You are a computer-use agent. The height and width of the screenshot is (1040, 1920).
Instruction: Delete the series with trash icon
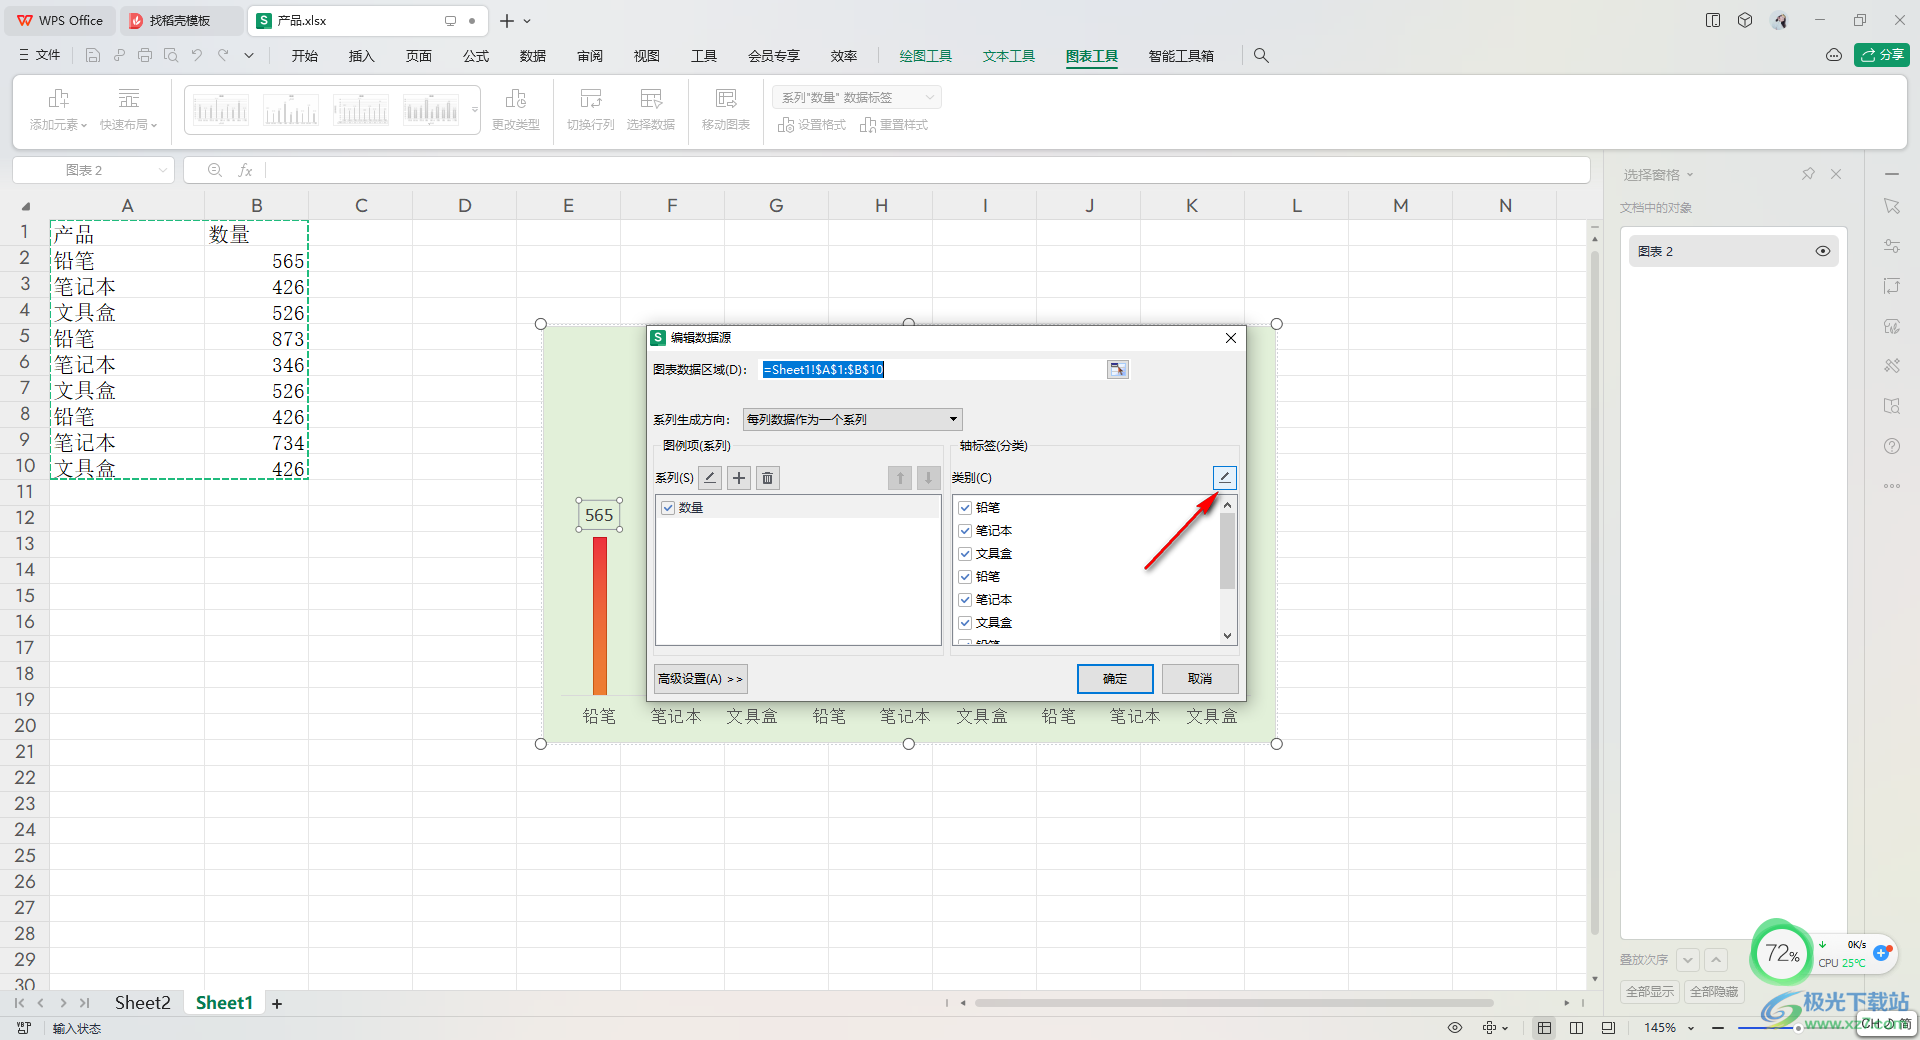768,478
